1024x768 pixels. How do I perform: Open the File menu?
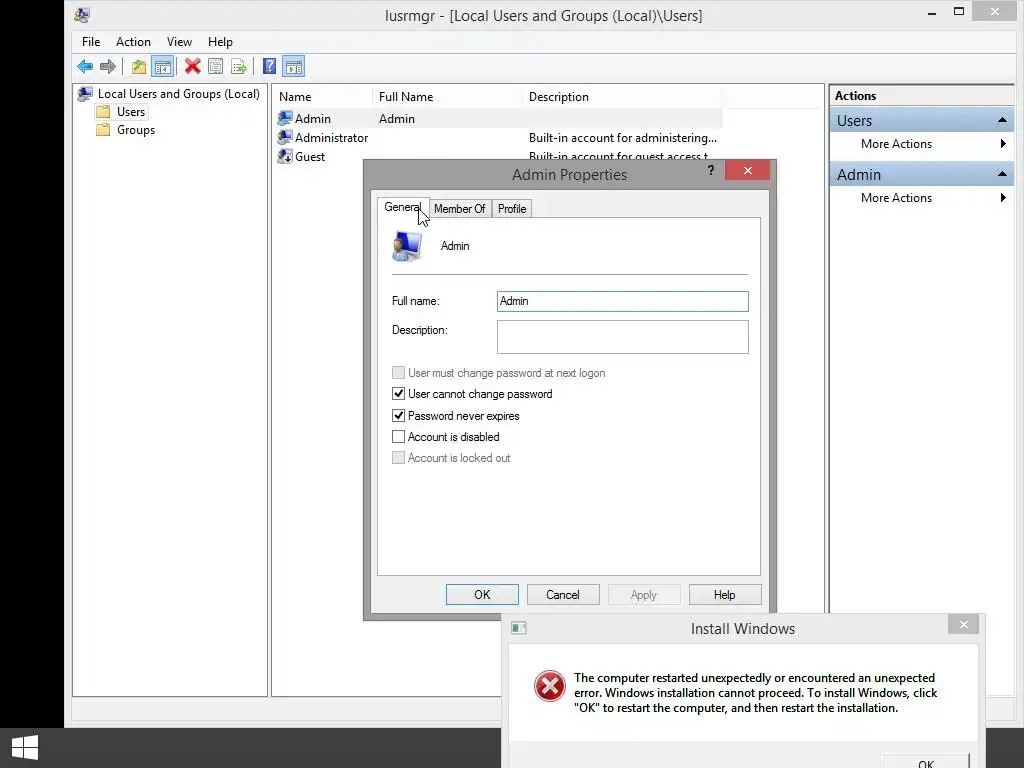[x=91, y=42]
